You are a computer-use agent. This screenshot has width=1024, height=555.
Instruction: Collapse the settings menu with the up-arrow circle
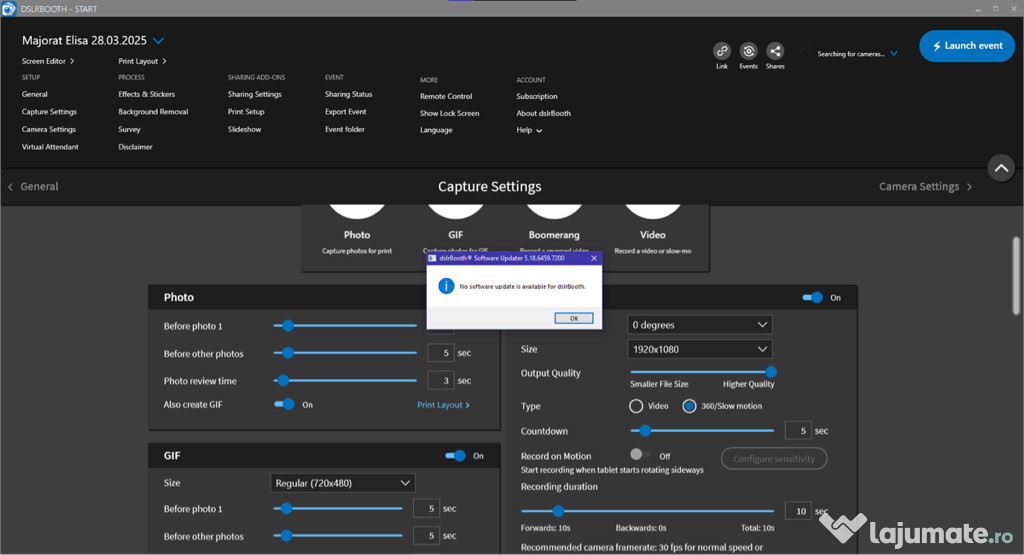(x=1000, y=168)
